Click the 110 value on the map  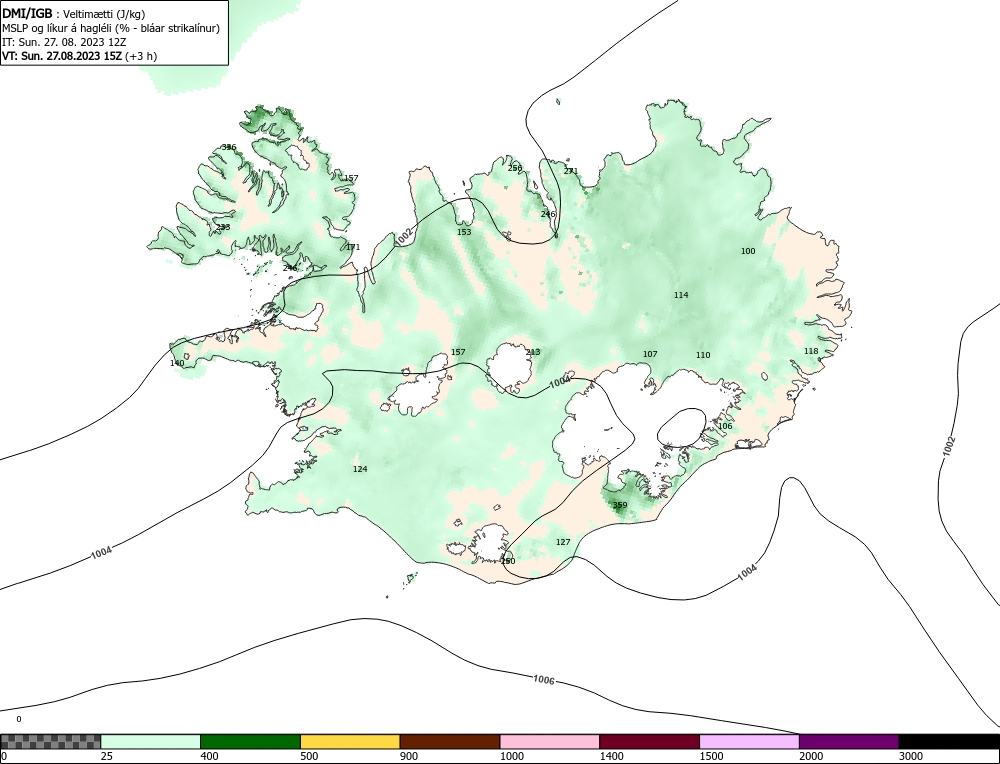click(x=703, y=355)
